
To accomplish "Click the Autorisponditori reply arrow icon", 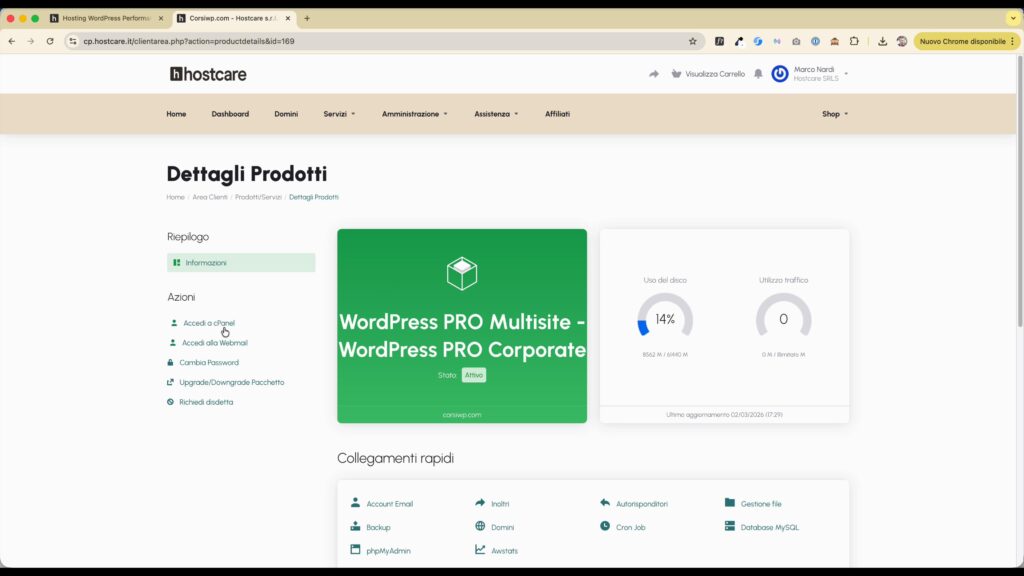I will [x=605, y=503].
